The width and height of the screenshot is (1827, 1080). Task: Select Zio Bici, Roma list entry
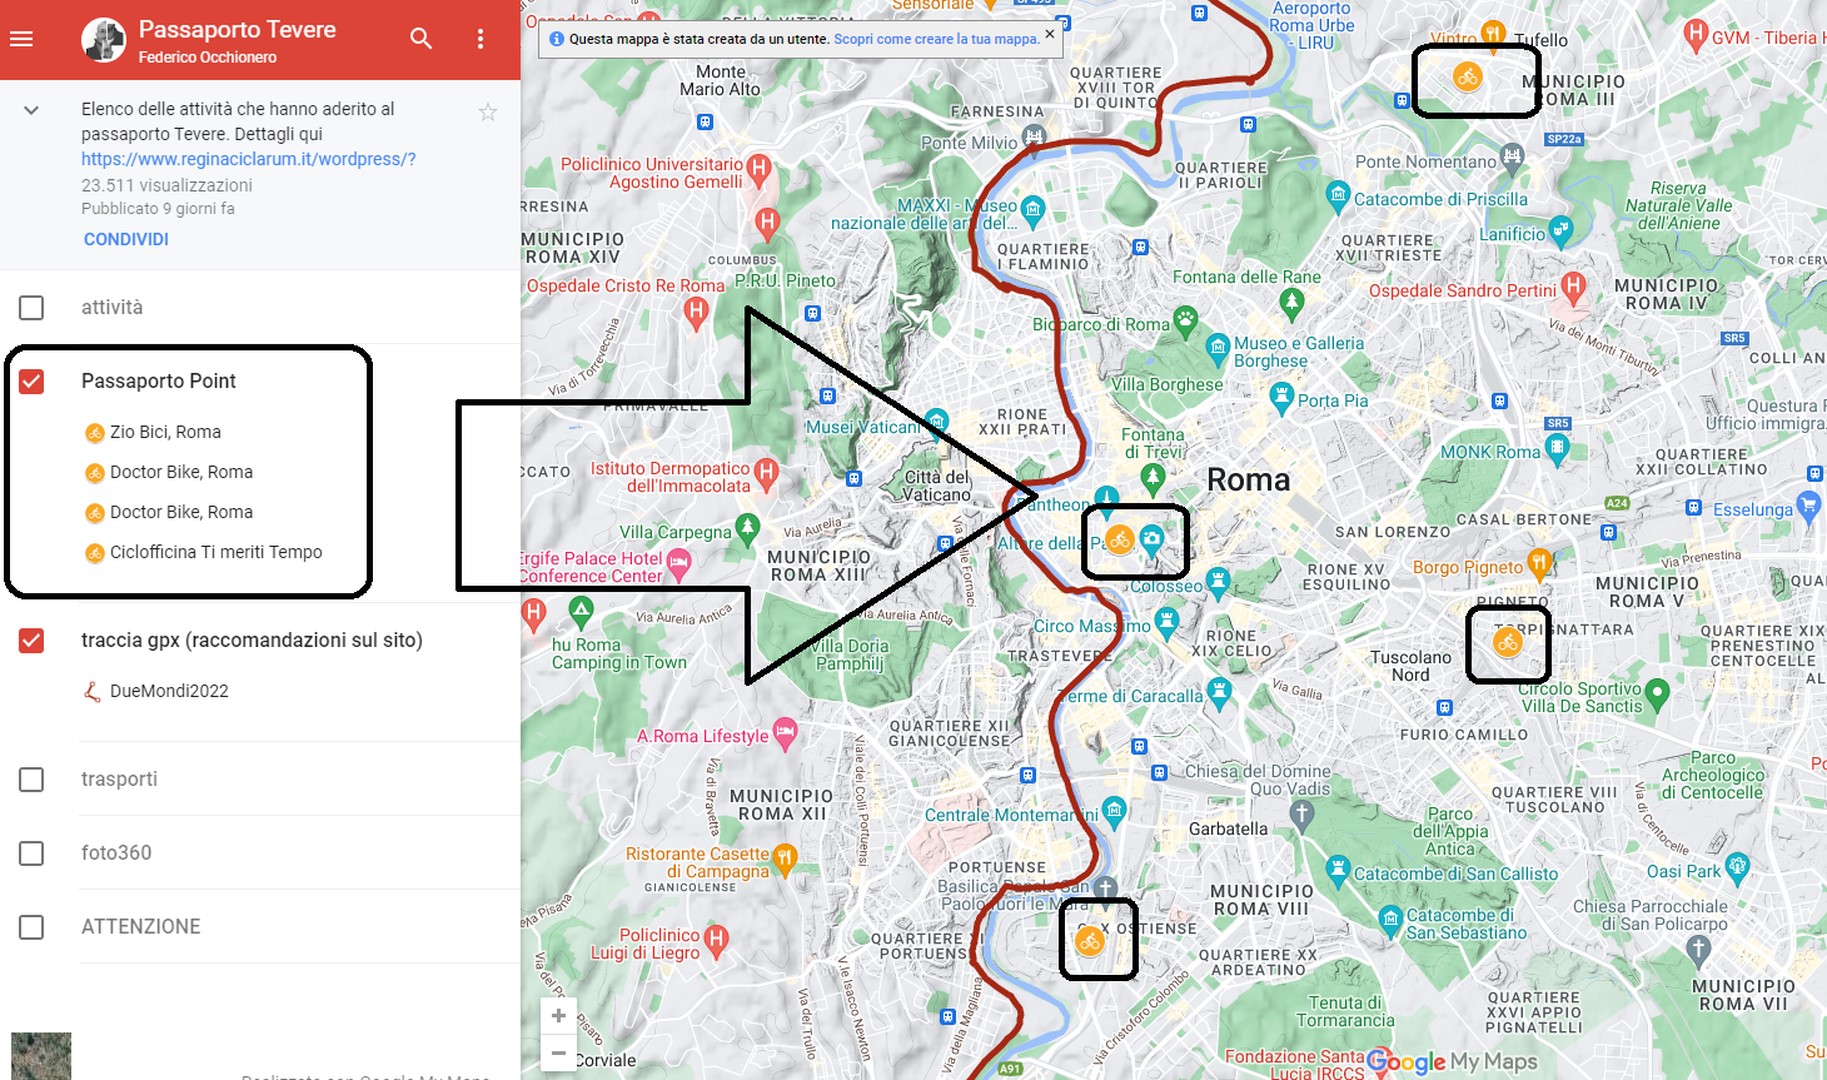[165, 432]
